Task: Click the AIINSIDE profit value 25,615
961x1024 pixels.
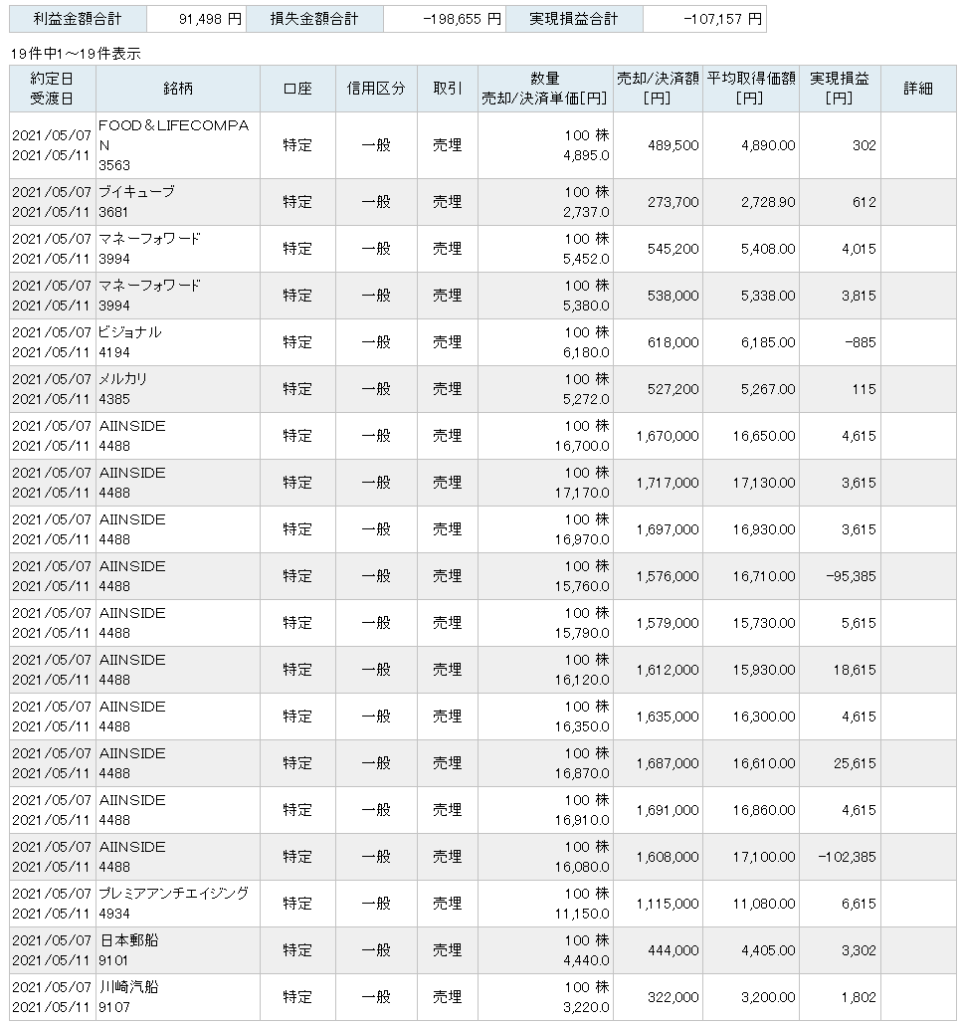Action: (855, 763)
